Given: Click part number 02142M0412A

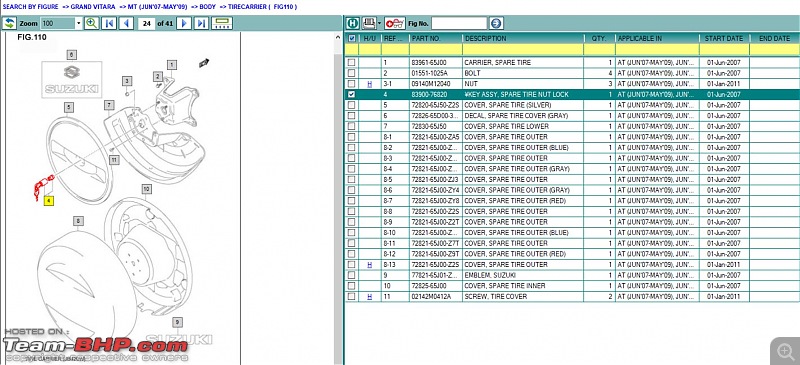Looking at the screenshot, I should tap(431, 297).
